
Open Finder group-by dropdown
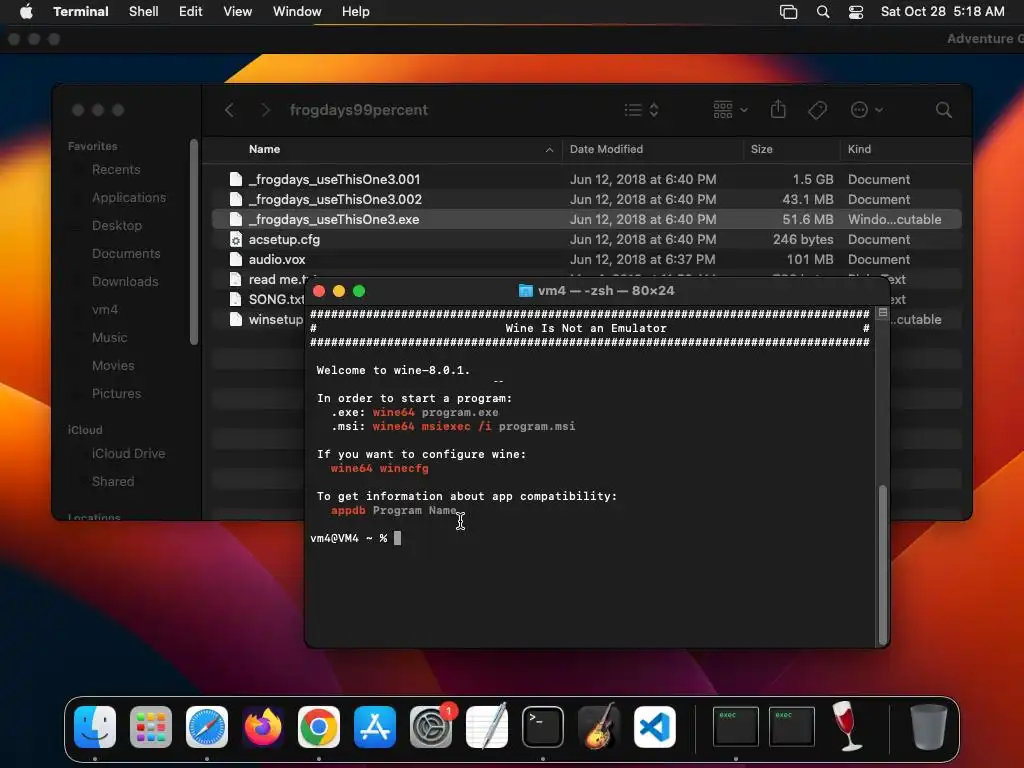[x=730, y=110]
